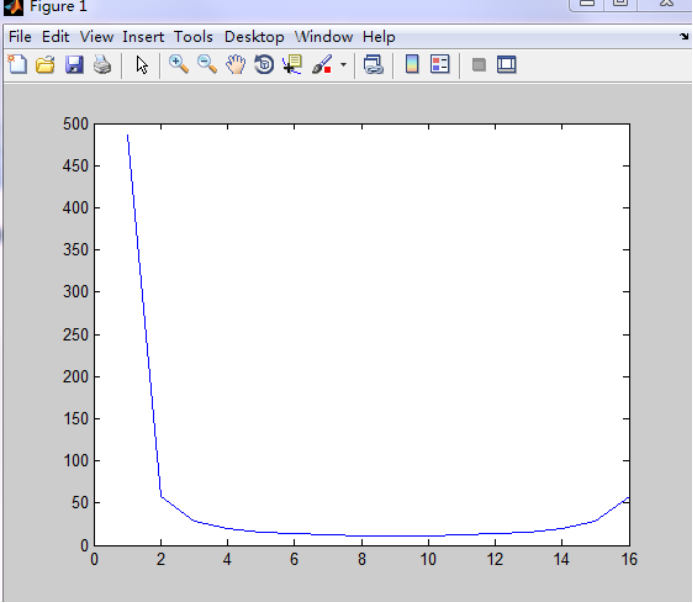Open the Window menu

324,37
